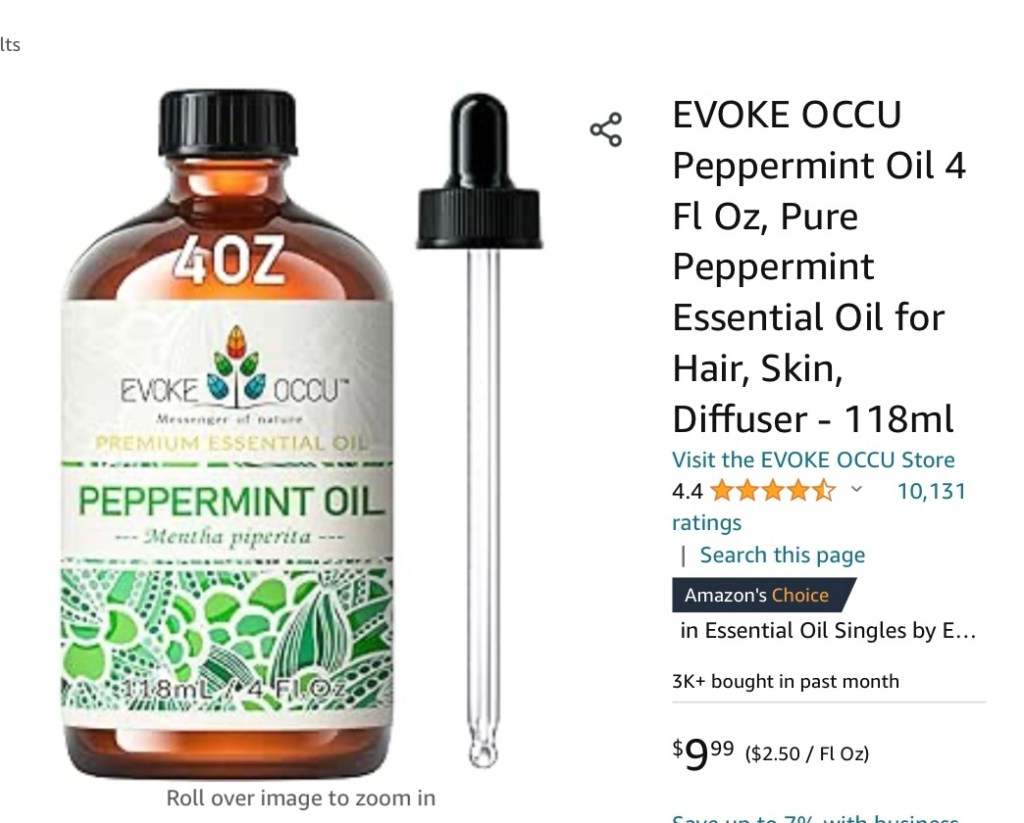Click the 4.4 rating number
The height and width of the screenshot is (823, 1024).
coord(687,491)
